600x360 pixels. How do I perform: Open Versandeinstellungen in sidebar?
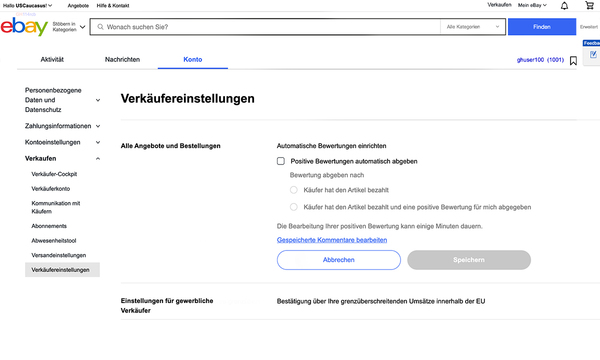[x=59, y=255]
